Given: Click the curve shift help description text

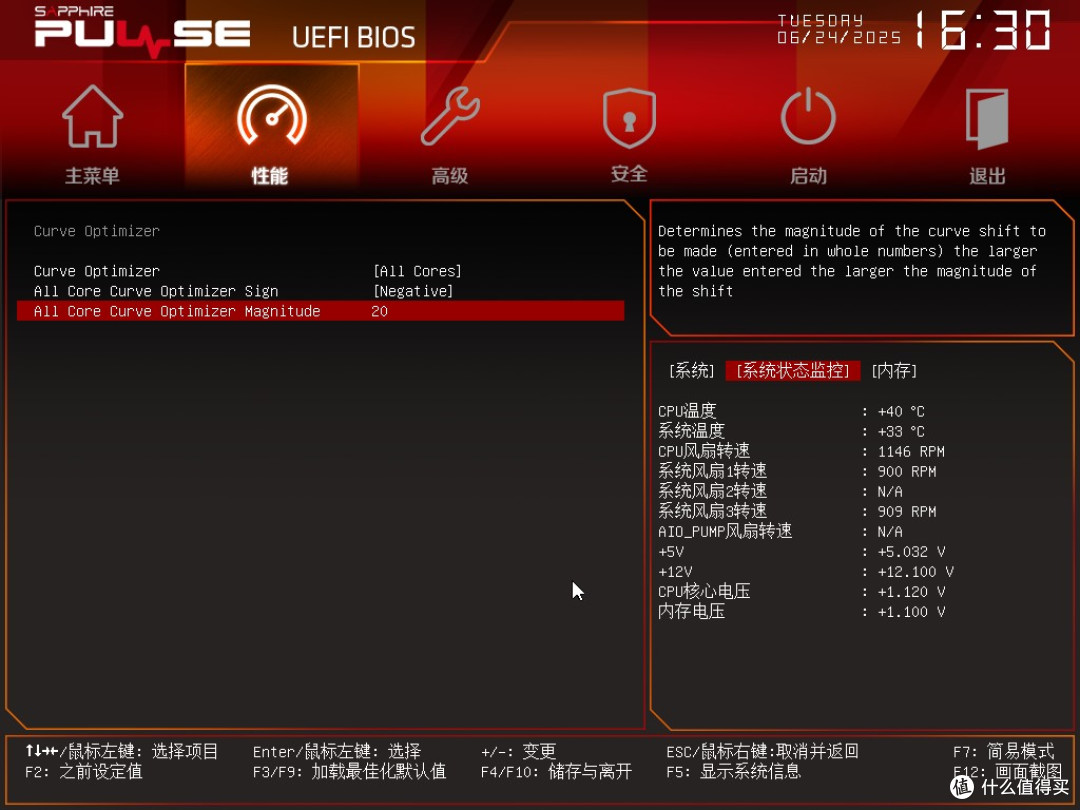Looking at the screenshot, I should (851, 260).
